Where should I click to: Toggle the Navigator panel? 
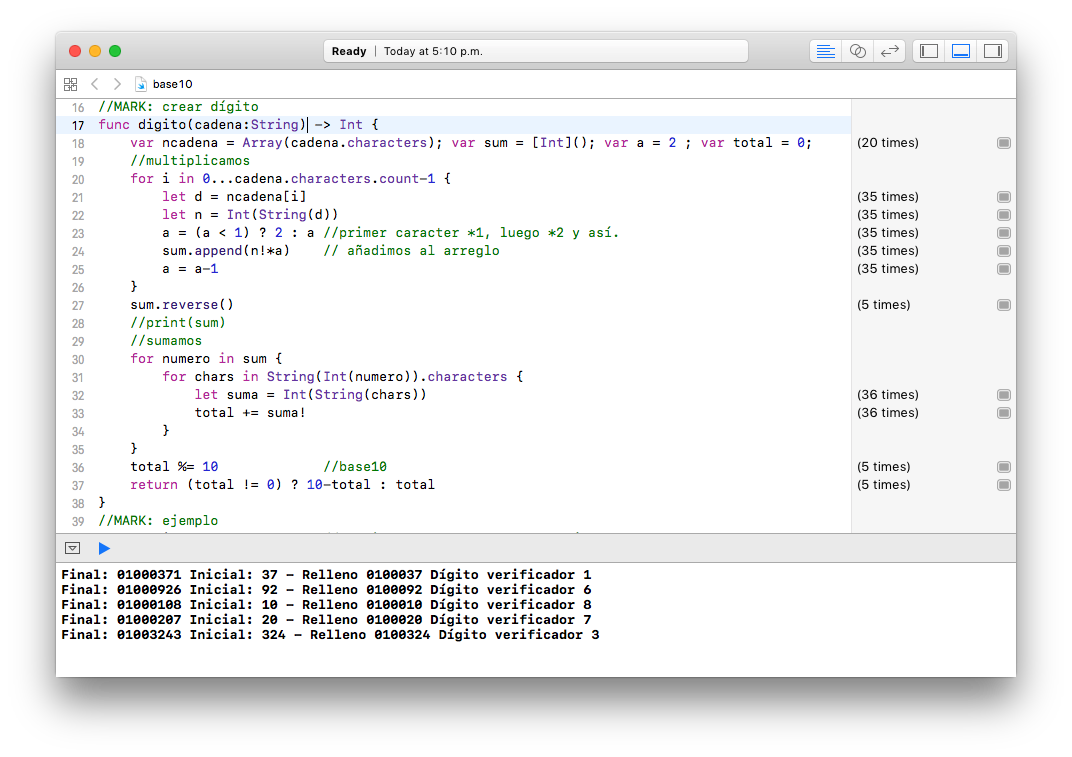pyautogui.click(x=928, y=51)
